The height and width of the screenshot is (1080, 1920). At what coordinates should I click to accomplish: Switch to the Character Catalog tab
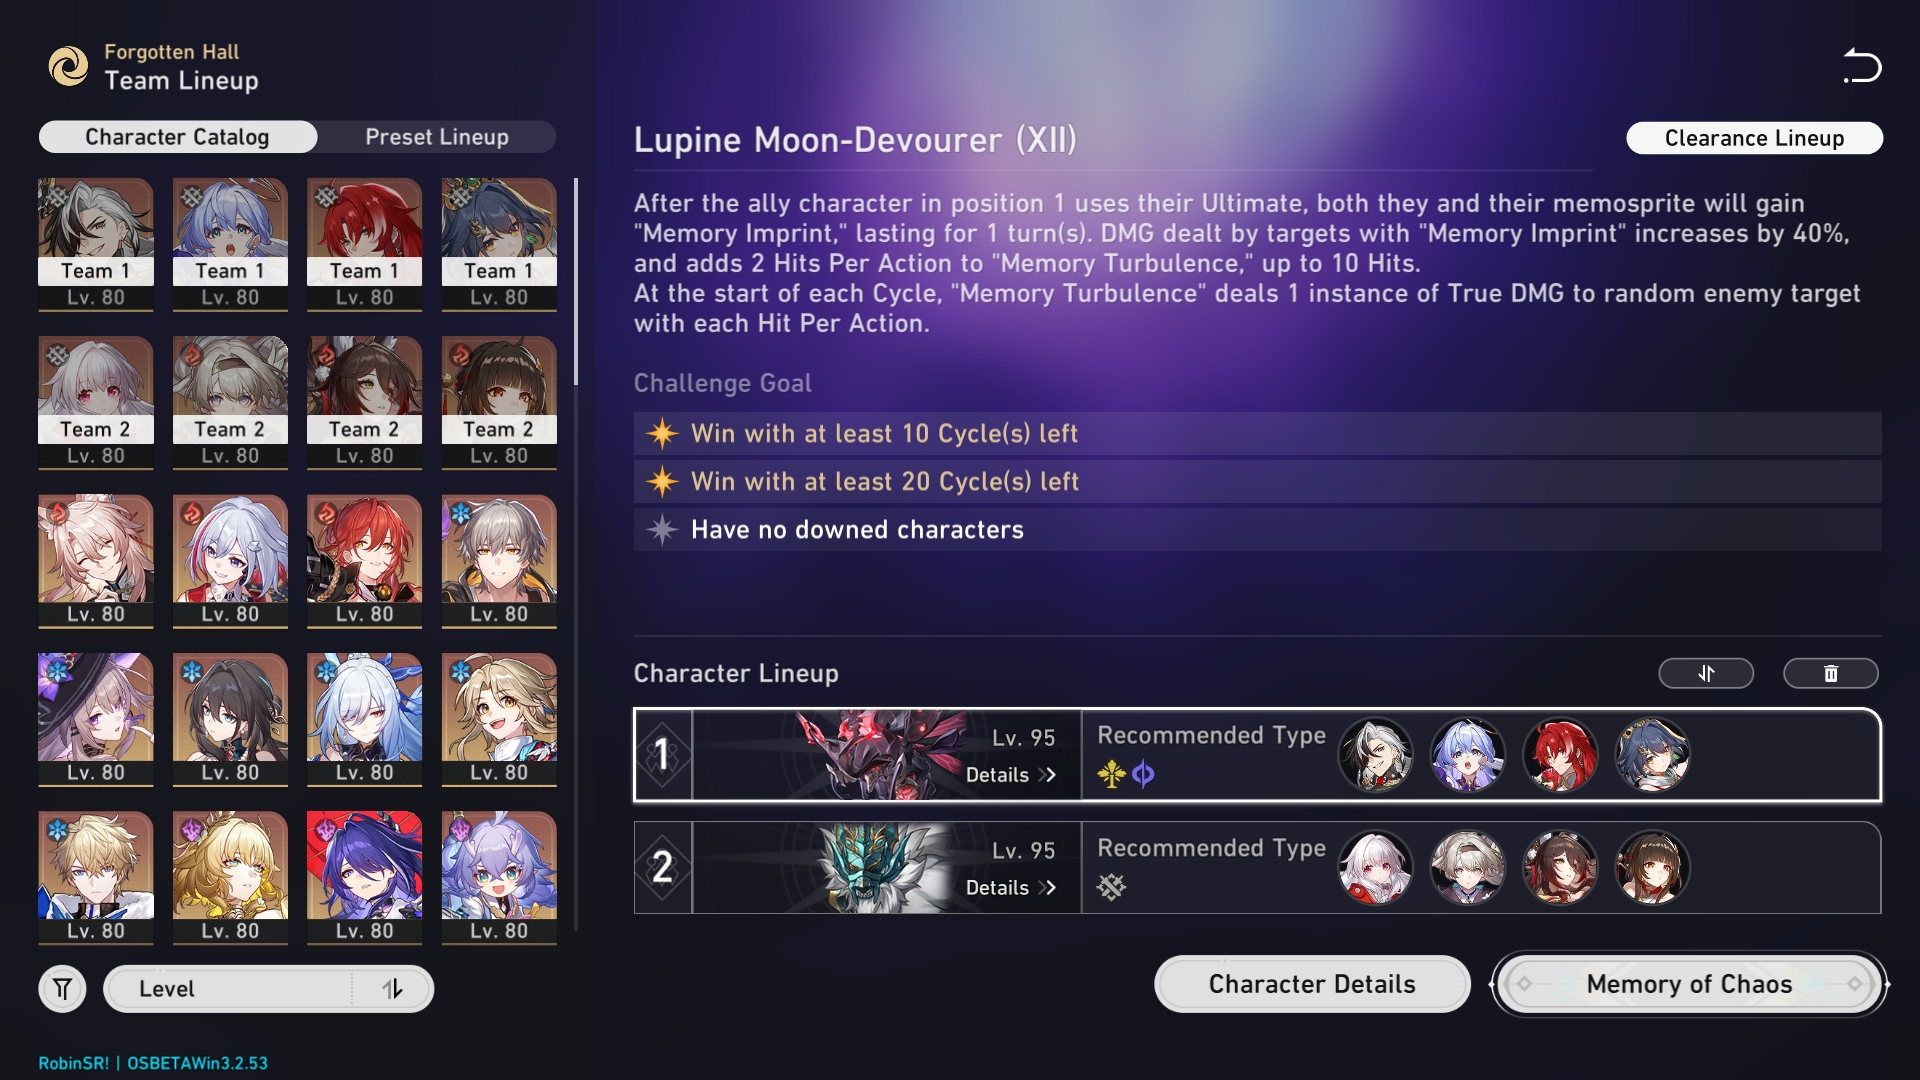(x=177, y=137)
